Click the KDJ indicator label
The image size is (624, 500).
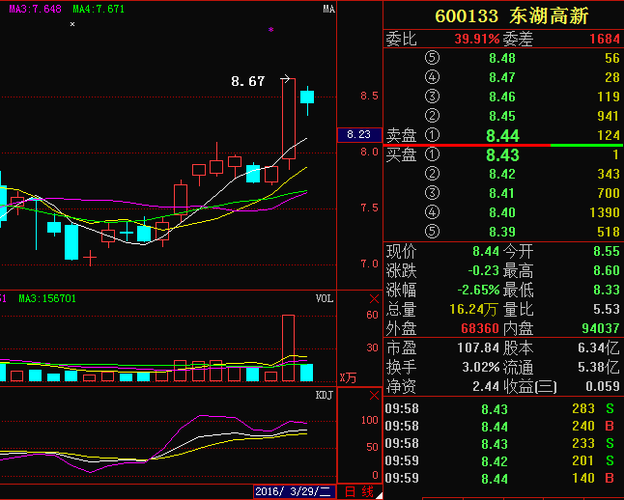(x=325, y=395)
